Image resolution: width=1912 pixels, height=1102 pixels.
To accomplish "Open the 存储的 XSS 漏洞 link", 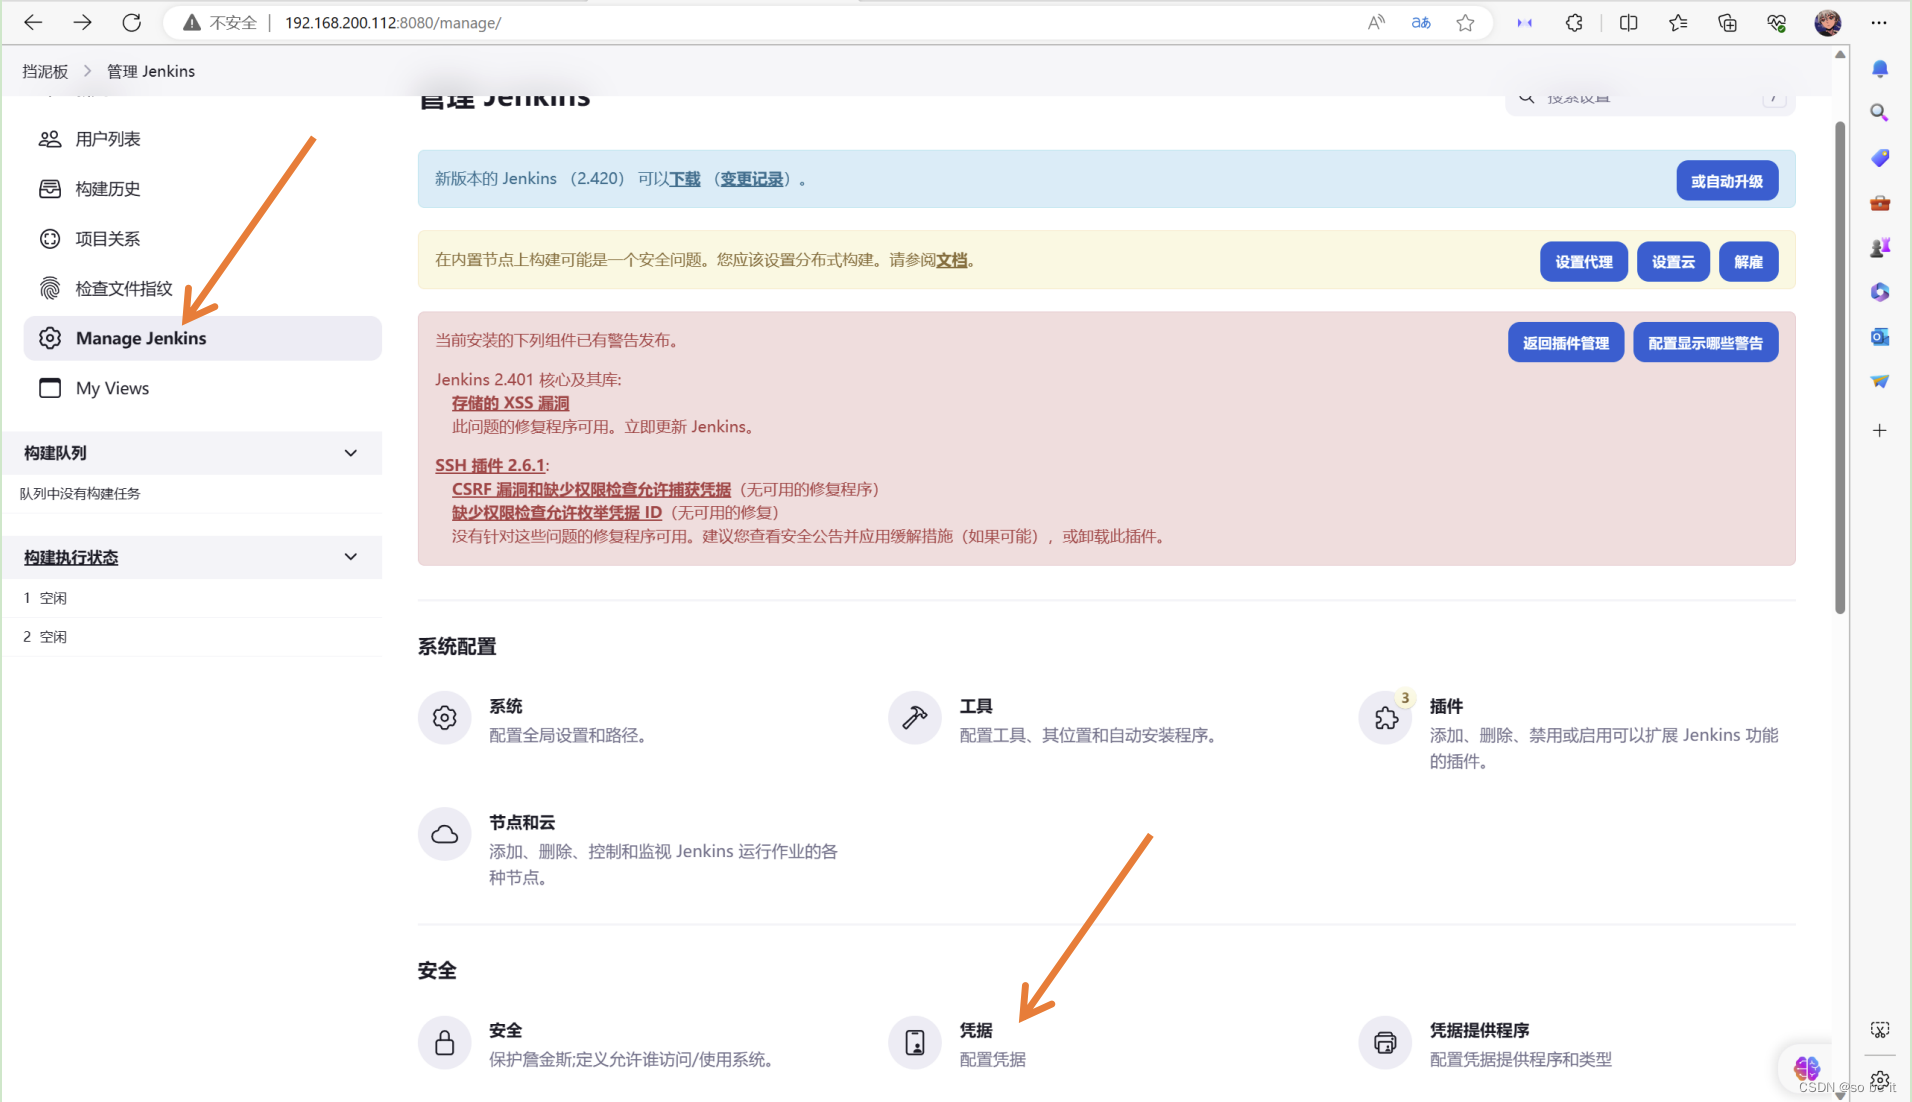I will click(510, 403).
